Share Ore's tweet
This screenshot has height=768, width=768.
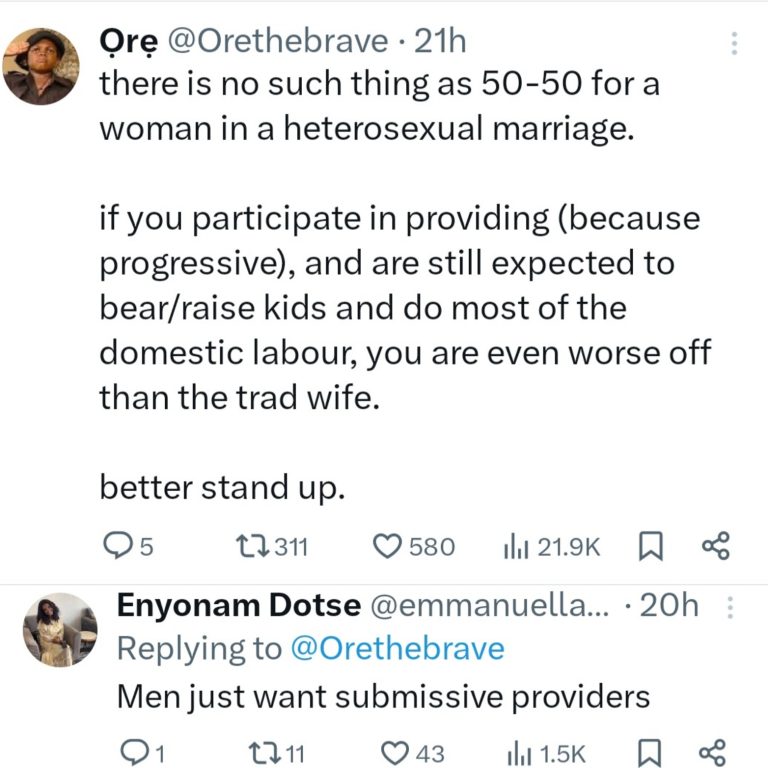[716, 546]
